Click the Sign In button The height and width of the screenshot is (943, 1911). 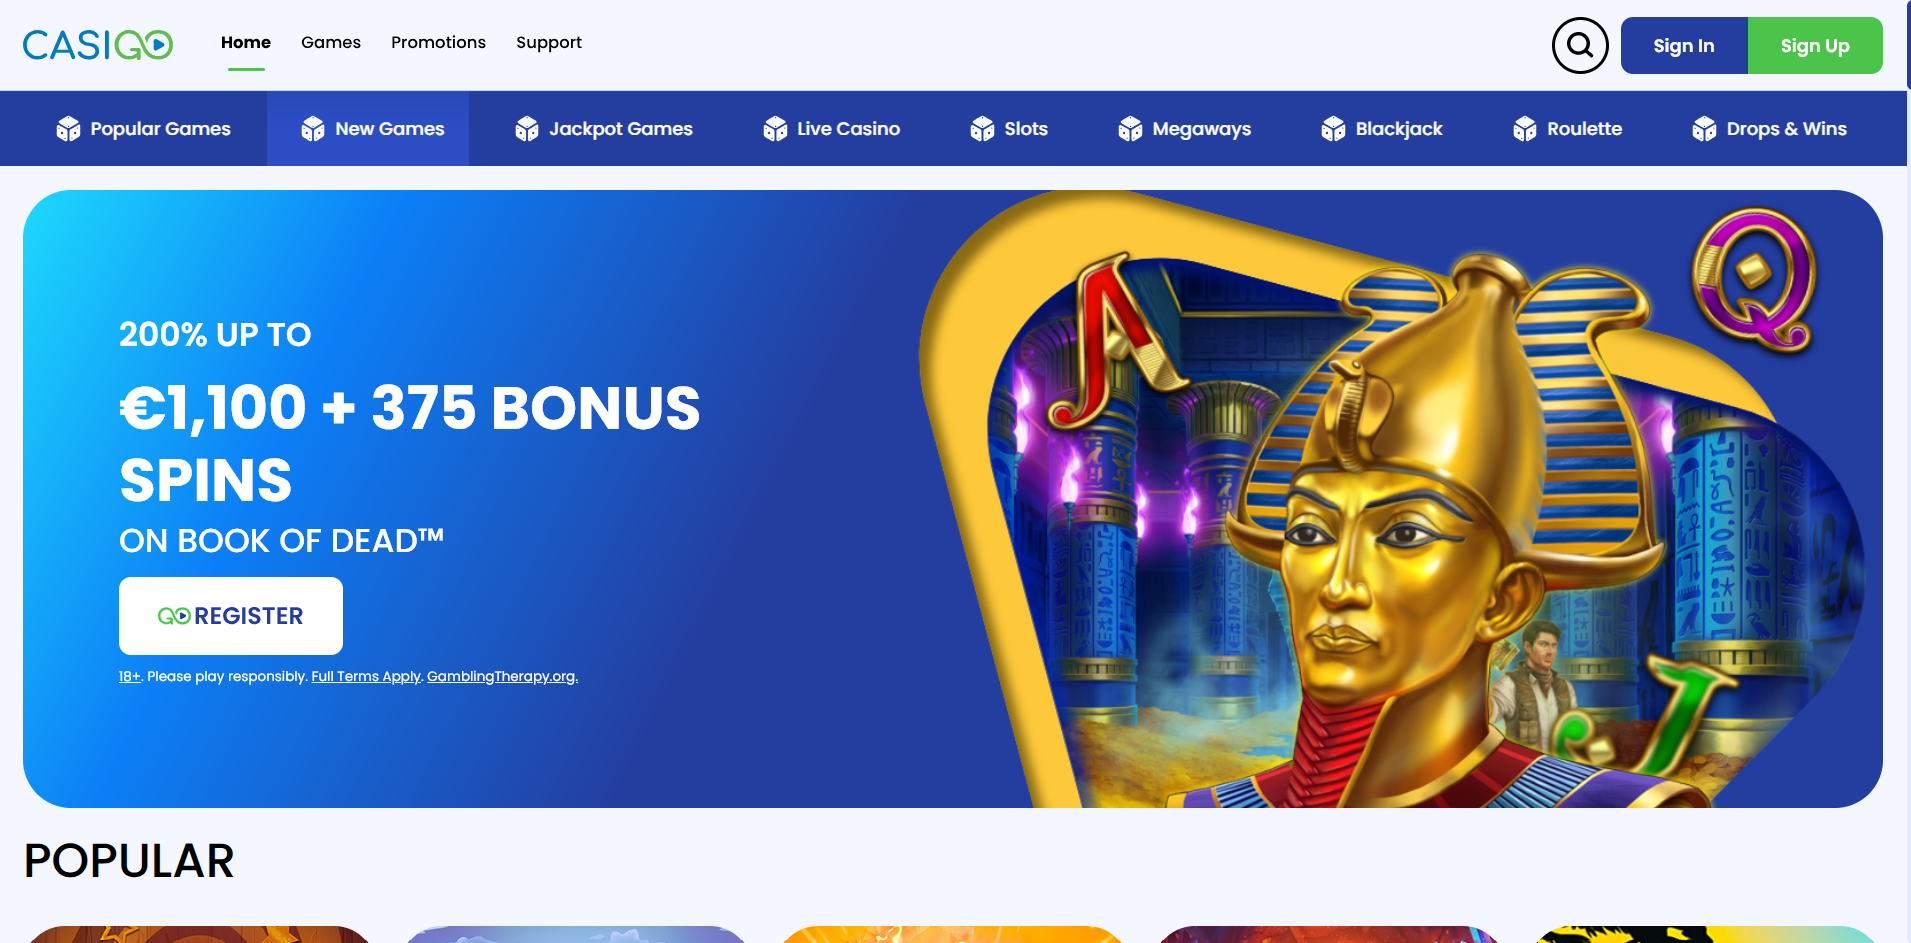click(x=1684, y=45)
